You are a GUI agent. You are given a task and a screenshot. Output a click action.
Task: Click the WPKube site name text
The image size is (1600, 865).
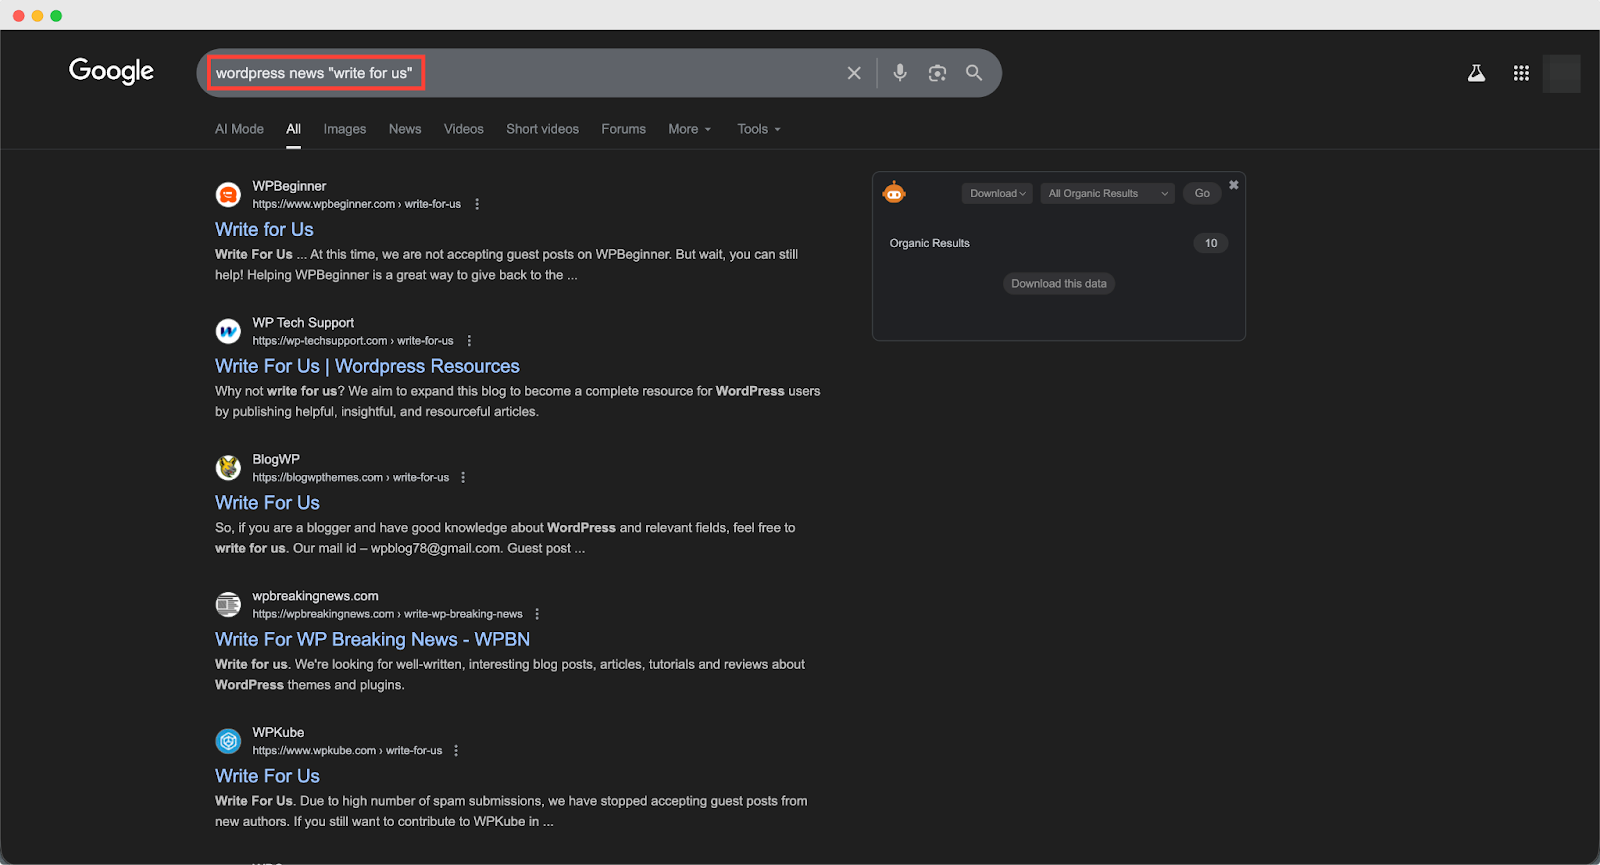pos(278,732)
